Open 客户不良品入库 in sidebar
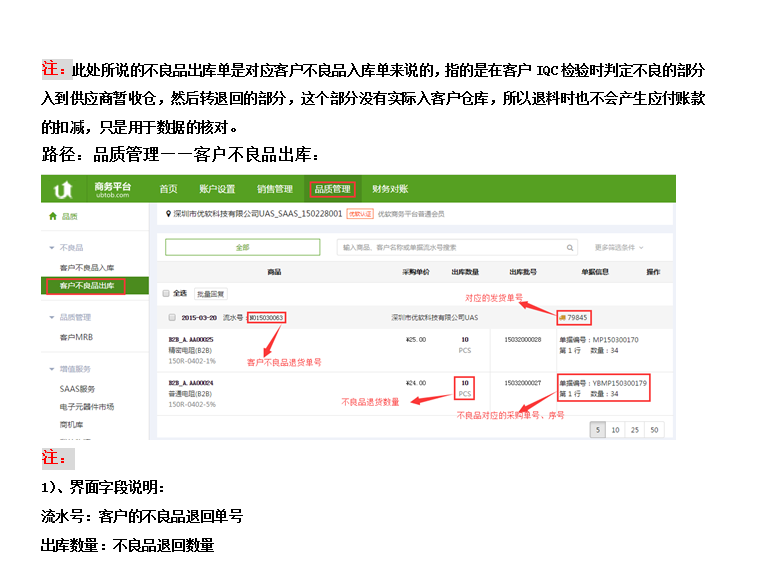This screenshot has height=583, width=758. click(87, 268)
